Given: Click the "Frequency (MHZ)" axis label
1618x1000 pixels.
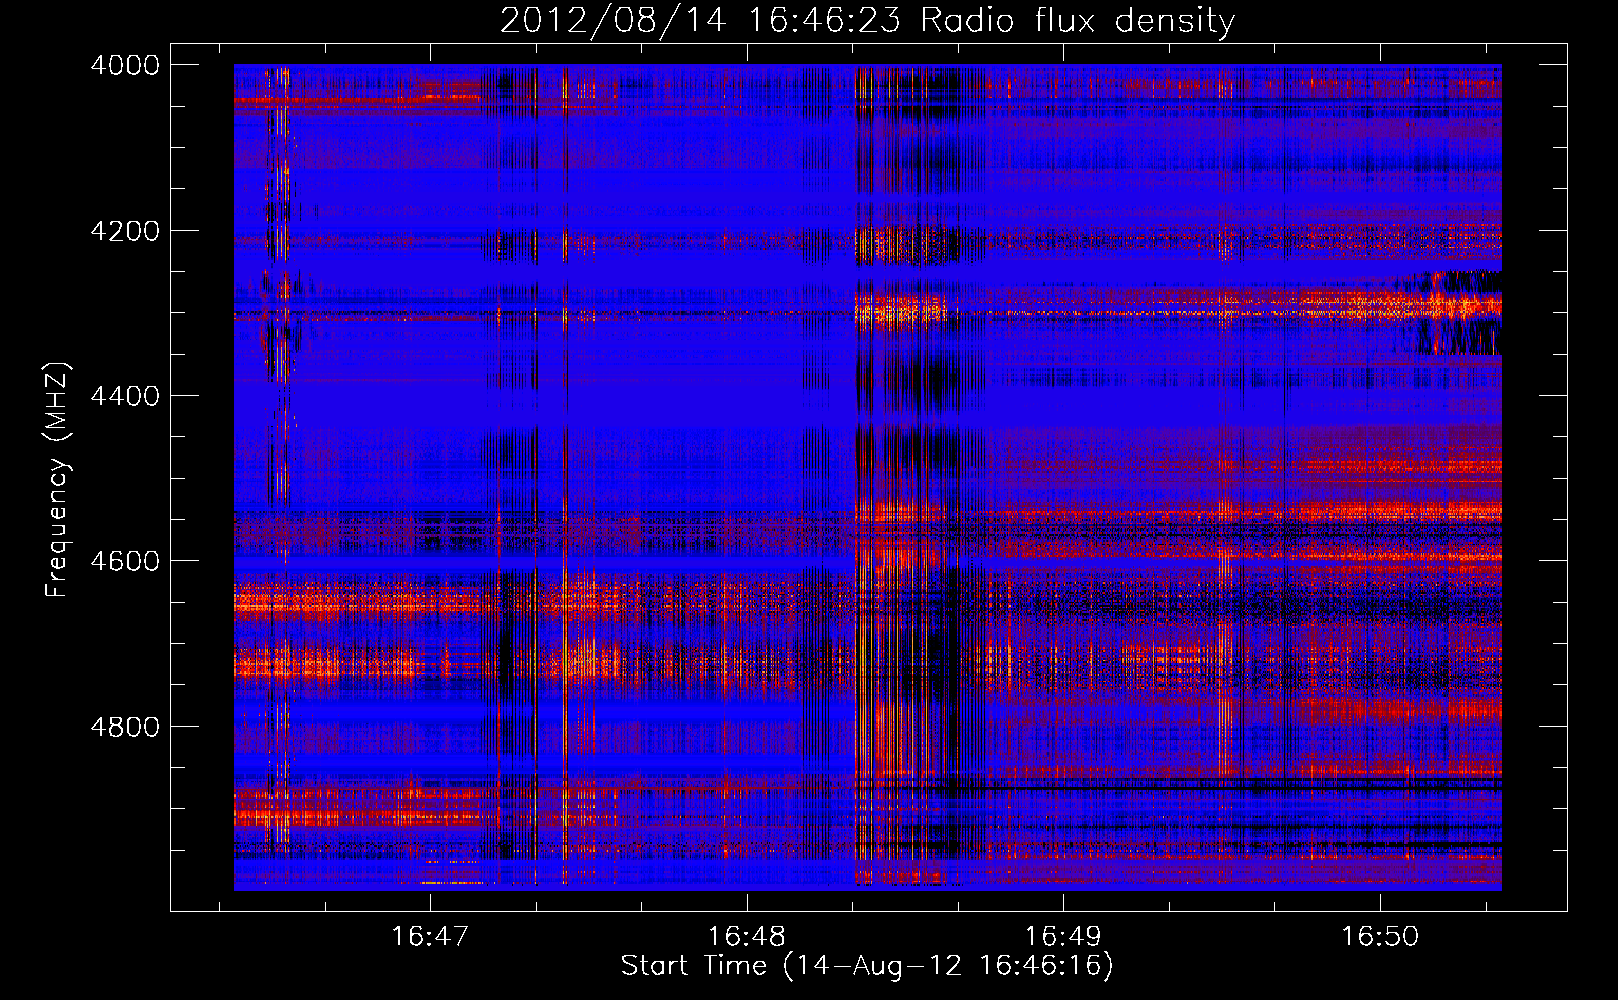Looking at the screenshot, I should click(57, 480).
